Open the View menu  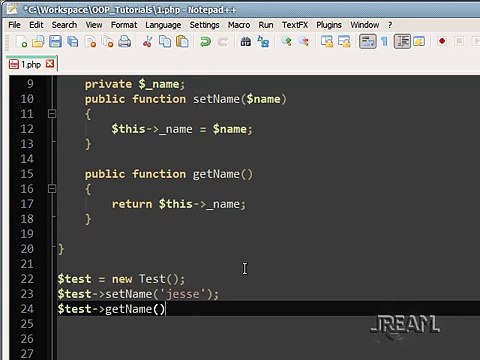(94, 25)
